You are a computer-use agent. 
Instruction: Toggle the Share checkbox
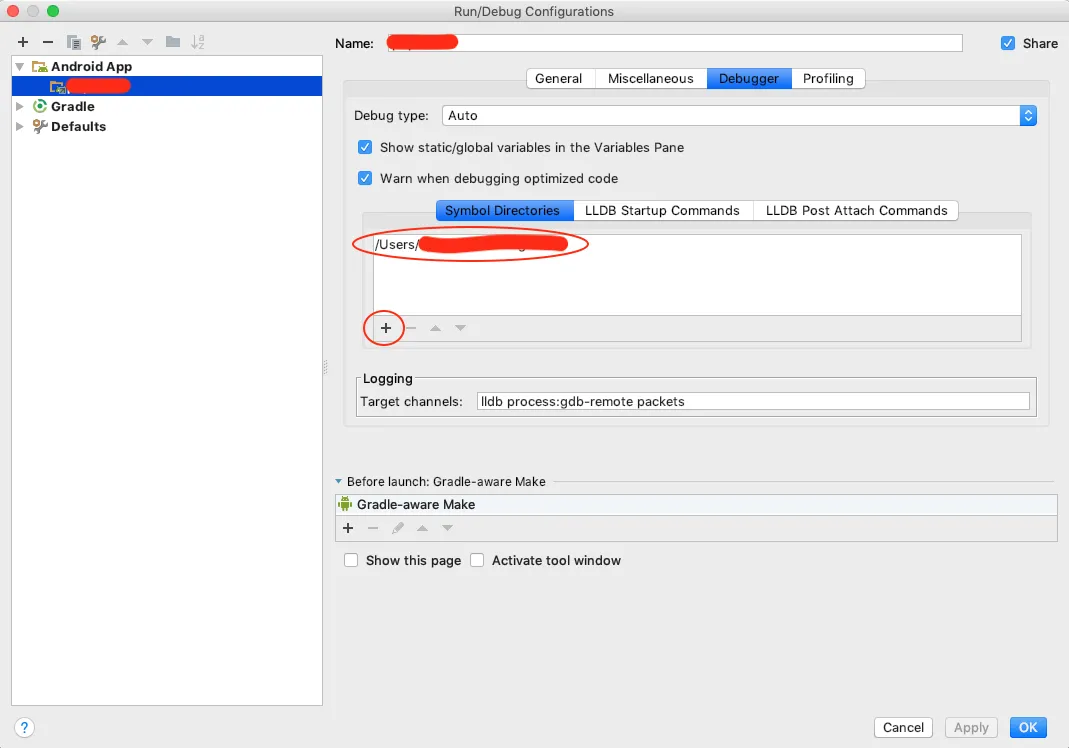[x=1008, y=43]
